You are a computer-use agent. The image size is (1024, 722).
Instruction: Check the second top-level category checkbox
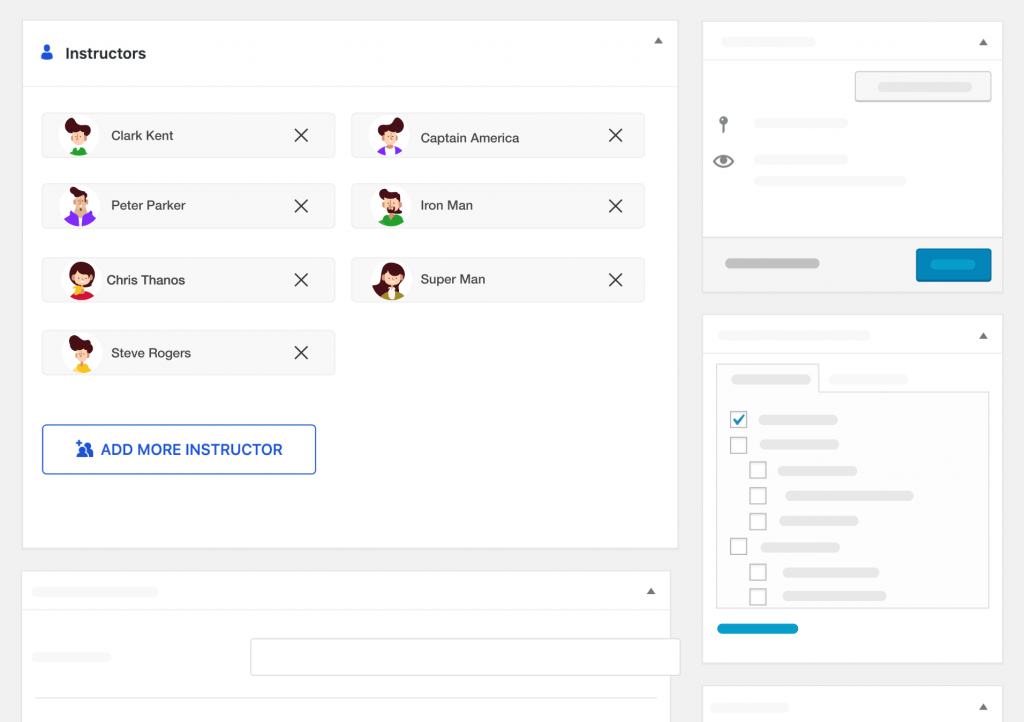(x=739, y=445)
